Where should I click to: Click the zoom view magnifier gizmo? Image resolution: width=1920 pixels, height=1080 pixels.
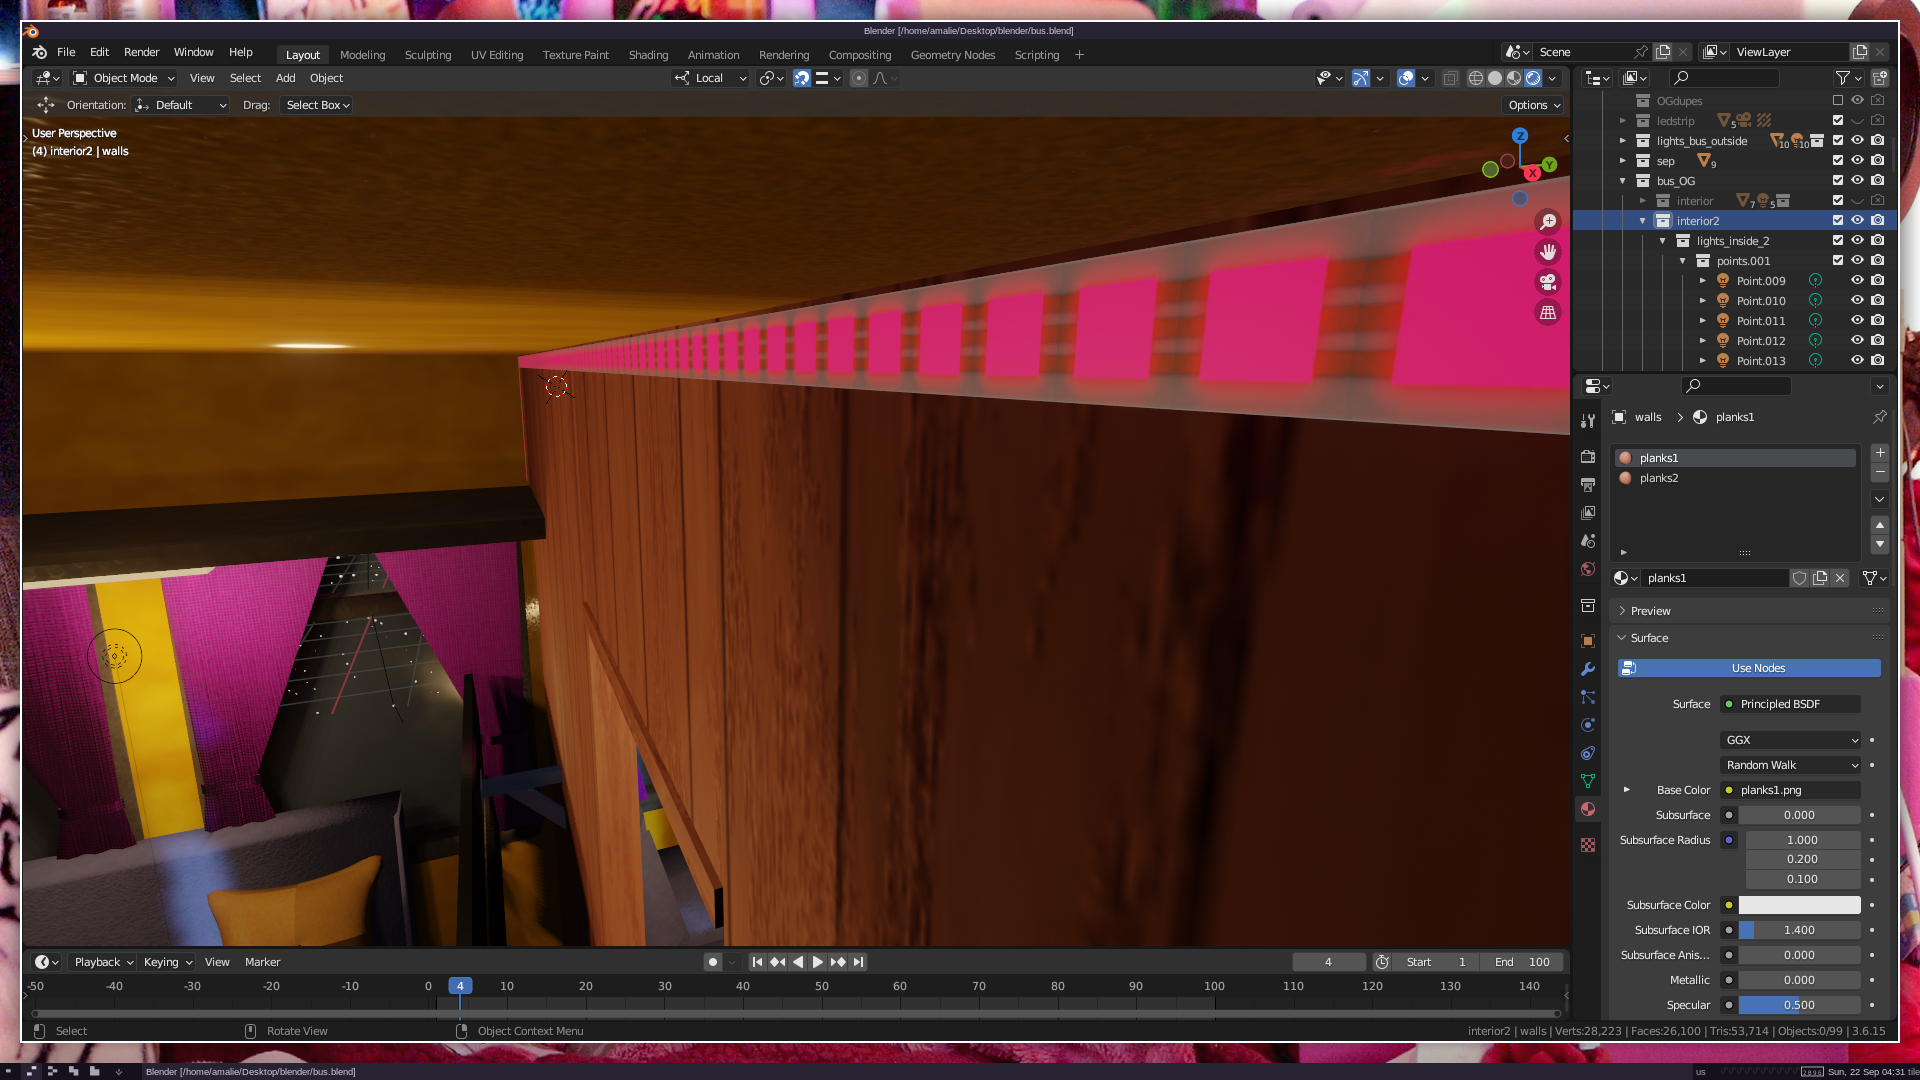(x=1548, y=222)
